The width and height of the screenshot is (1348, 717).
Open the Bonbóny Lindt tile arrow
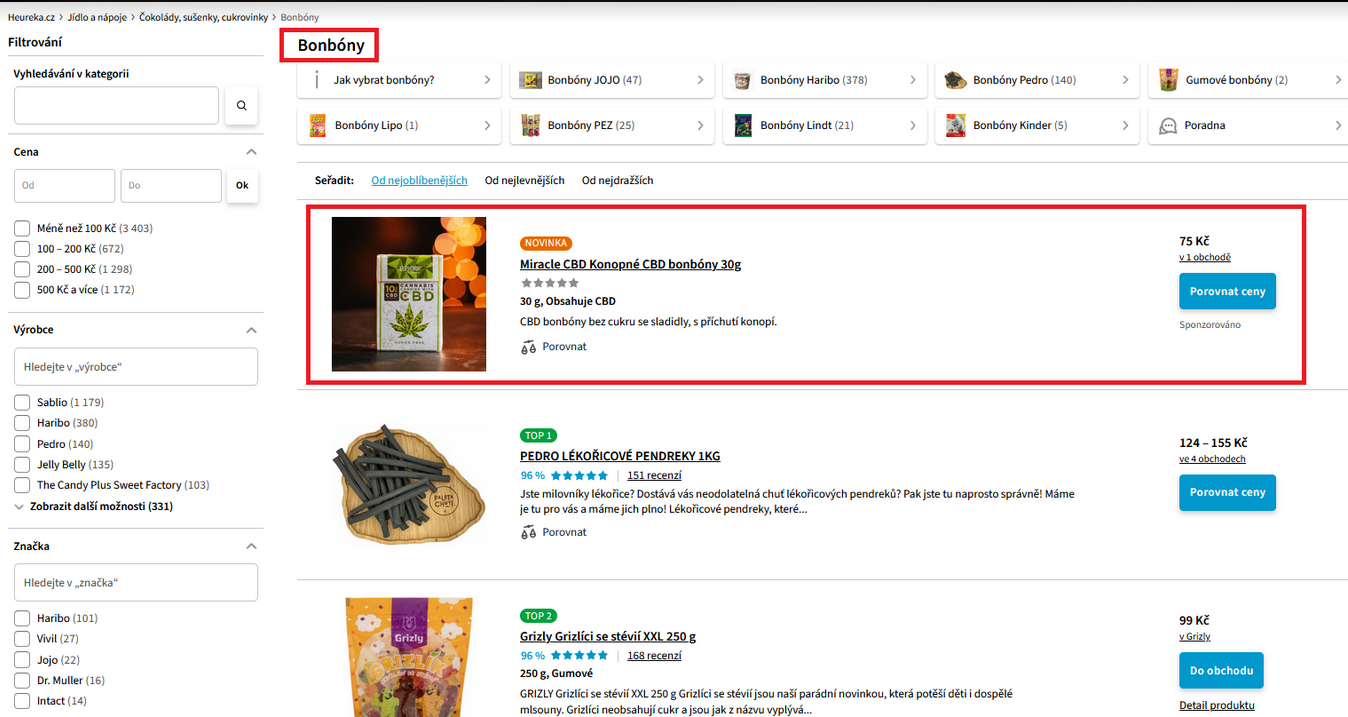(x=913, y=125)
